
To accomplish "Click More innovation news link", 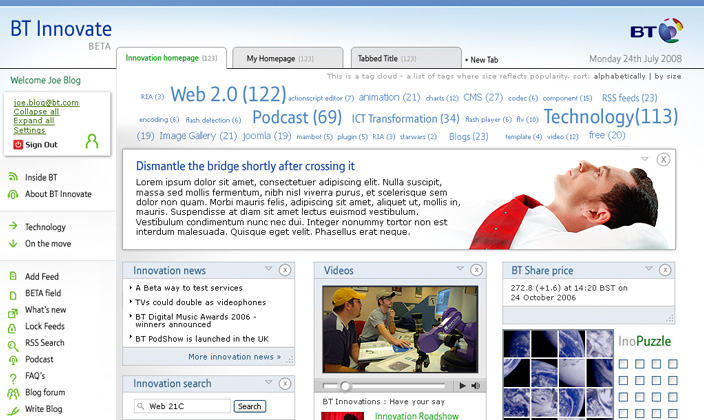I will pyautogui.click(x=234, y=357).
